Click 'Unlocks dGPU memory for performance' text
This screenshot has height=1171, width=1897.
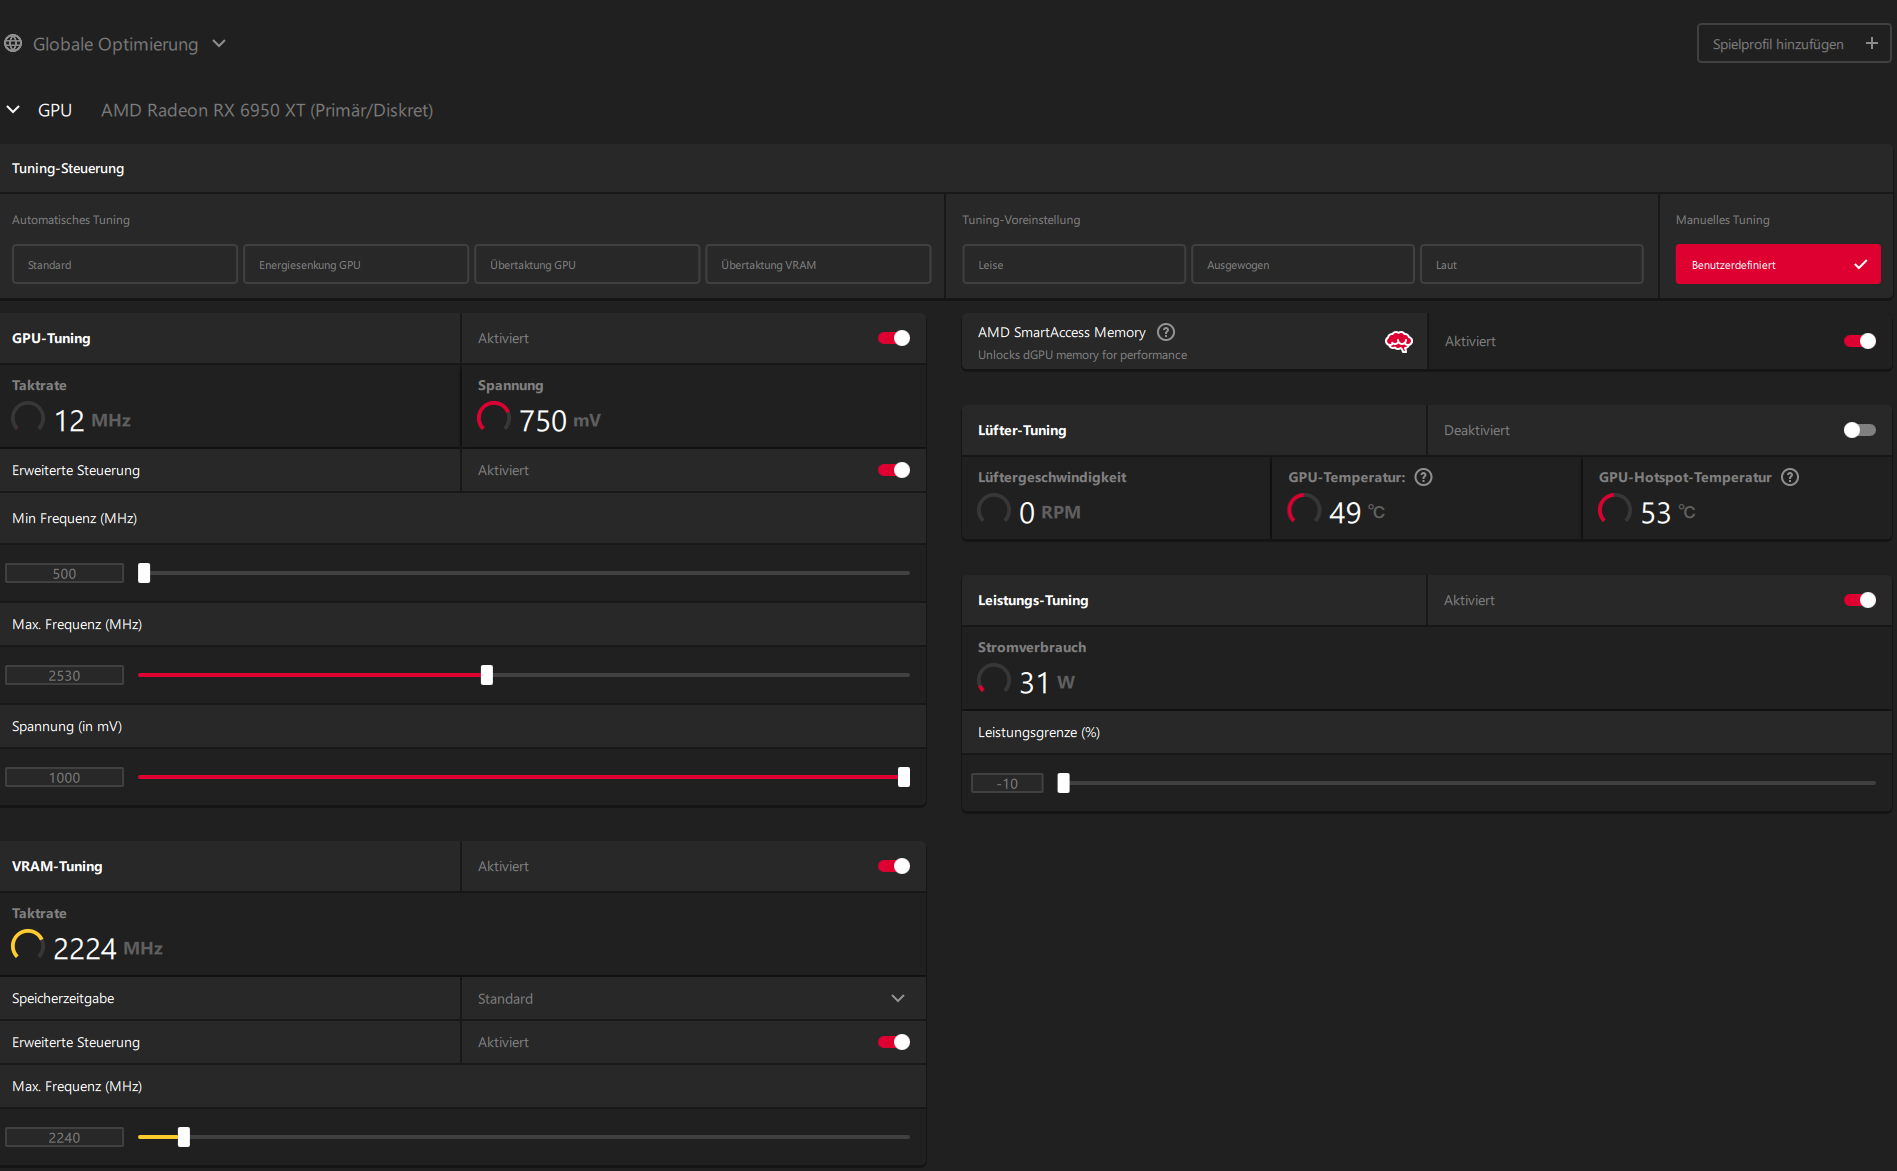(1082, 355)
